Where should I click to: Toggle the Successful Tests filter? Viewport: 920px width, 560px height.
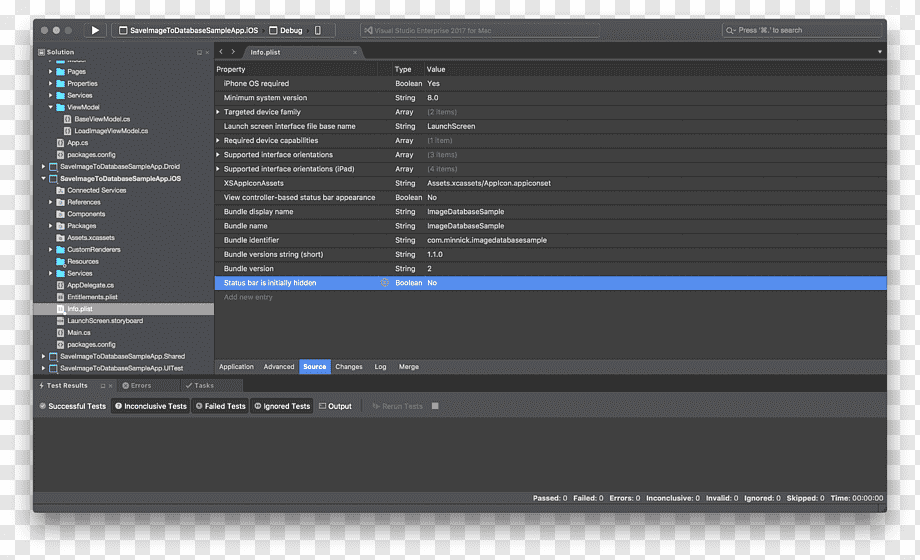tap(73, 406)
